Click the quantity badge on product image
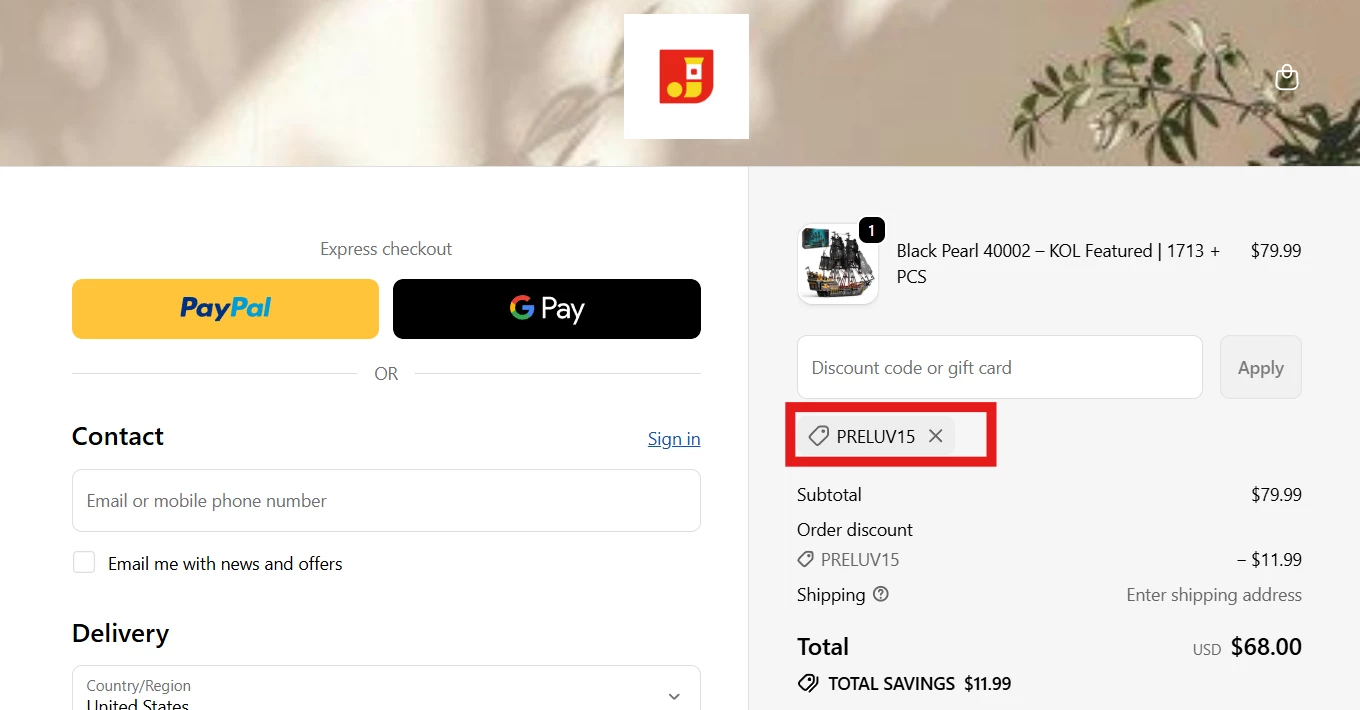The image size is (1360, 710). tap(871, 230)
